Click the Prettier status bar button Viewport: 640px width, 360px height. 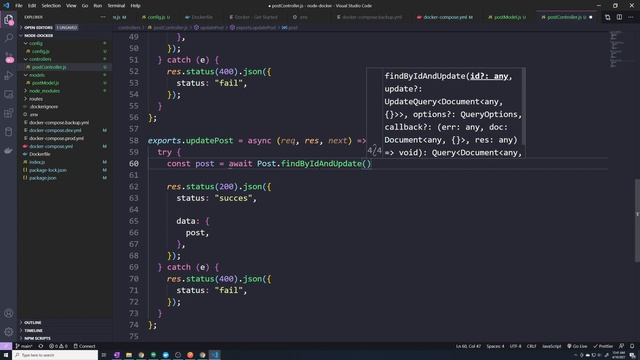pyautogui.click(x=603, y=346)
